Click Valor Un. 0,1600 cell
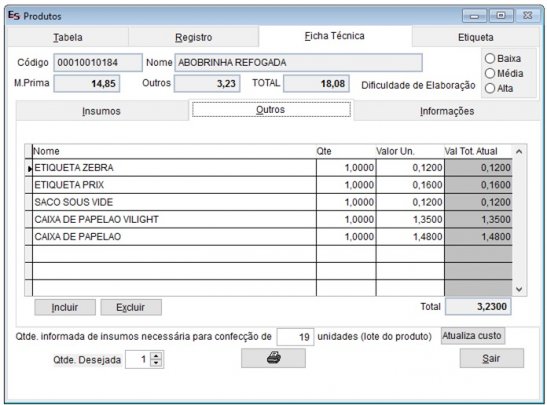This screenshot has width=547, height=405. click(x=410, y=185)
